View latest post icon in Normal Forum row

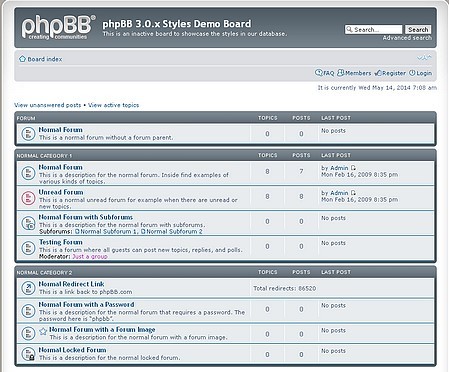click(353, 168)
